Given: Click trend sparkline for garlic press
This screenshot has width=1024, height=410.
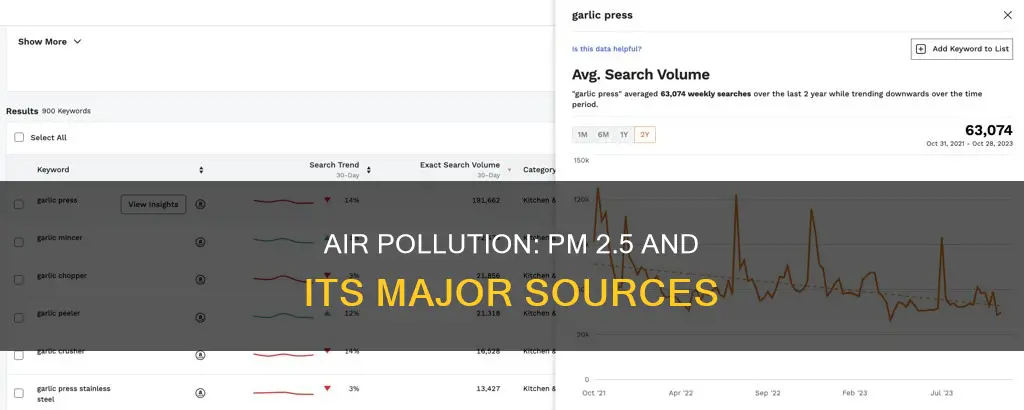Looking at the screenshot, I should point(283,201).
